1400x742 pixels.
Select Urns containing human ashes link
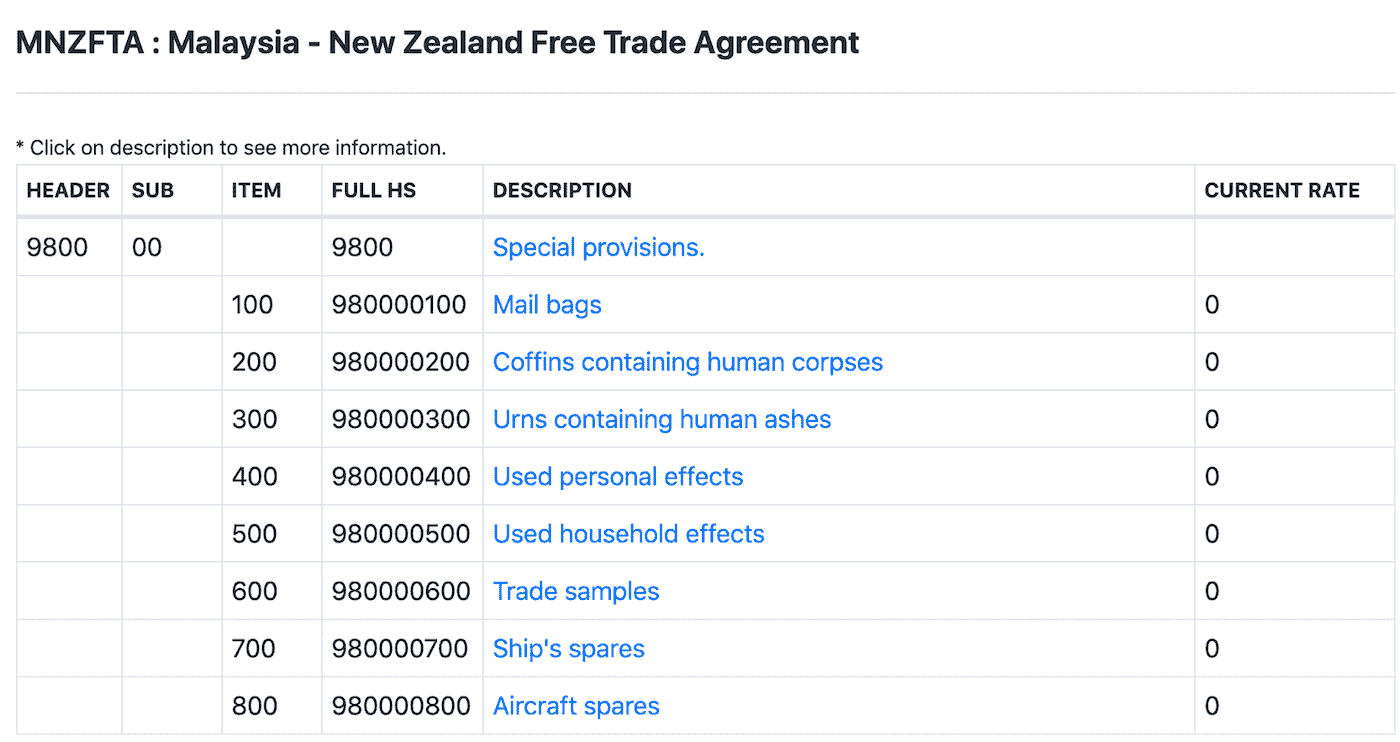coord(661,419)
